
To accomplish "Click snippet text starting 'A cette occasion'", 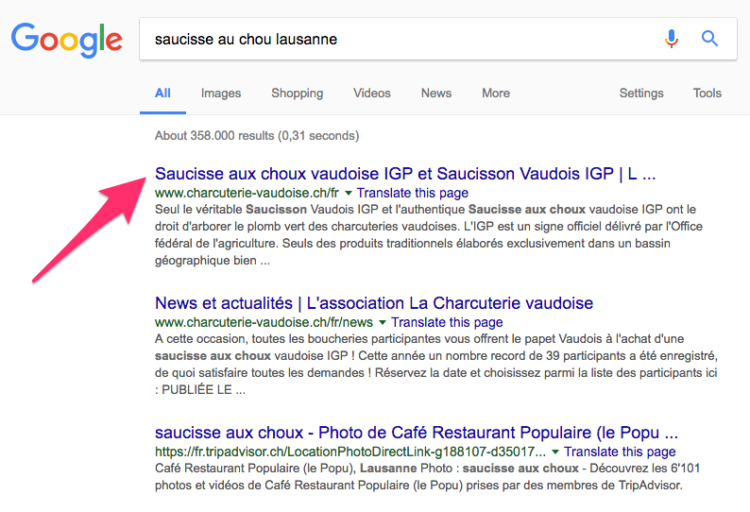I will coord(436,364).
